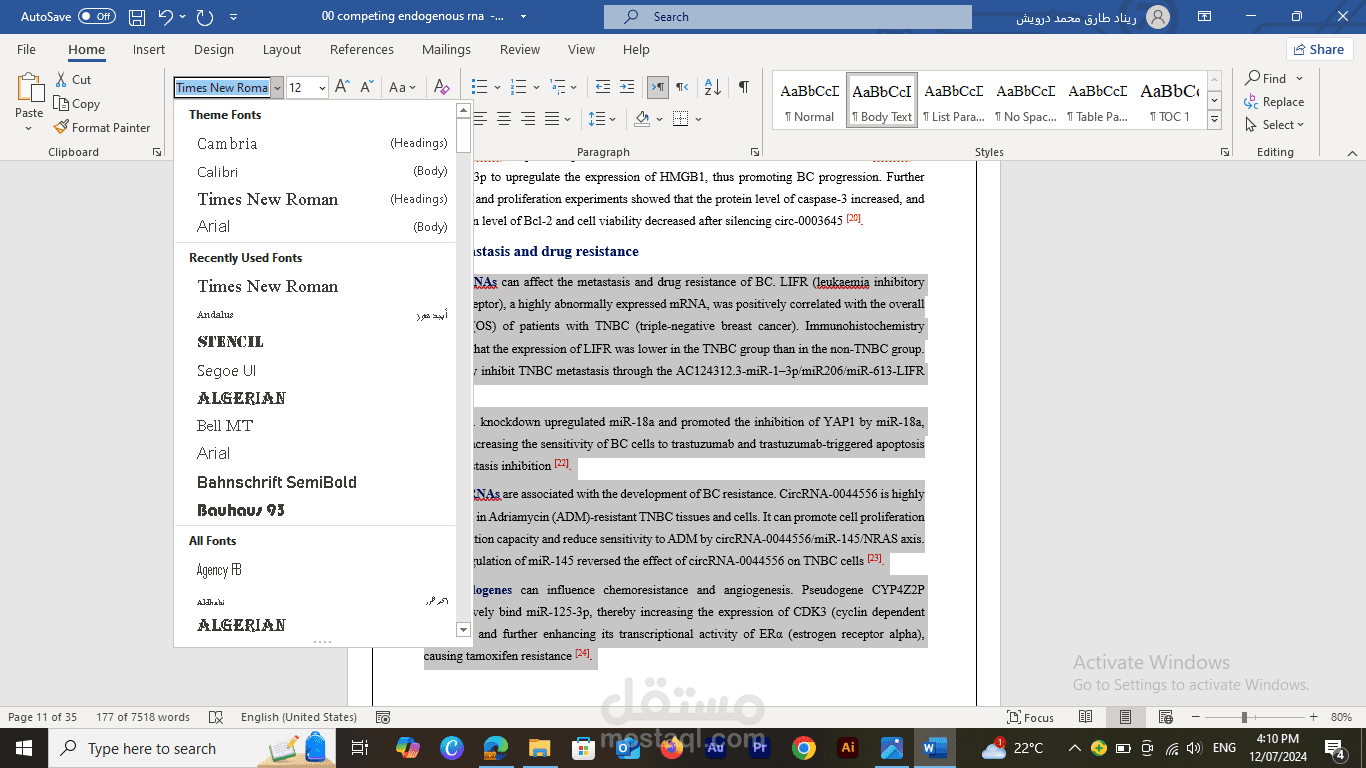Undo the last action
Image resolution: width=1366 pixels, height=768 pixels.
(167, 17)
